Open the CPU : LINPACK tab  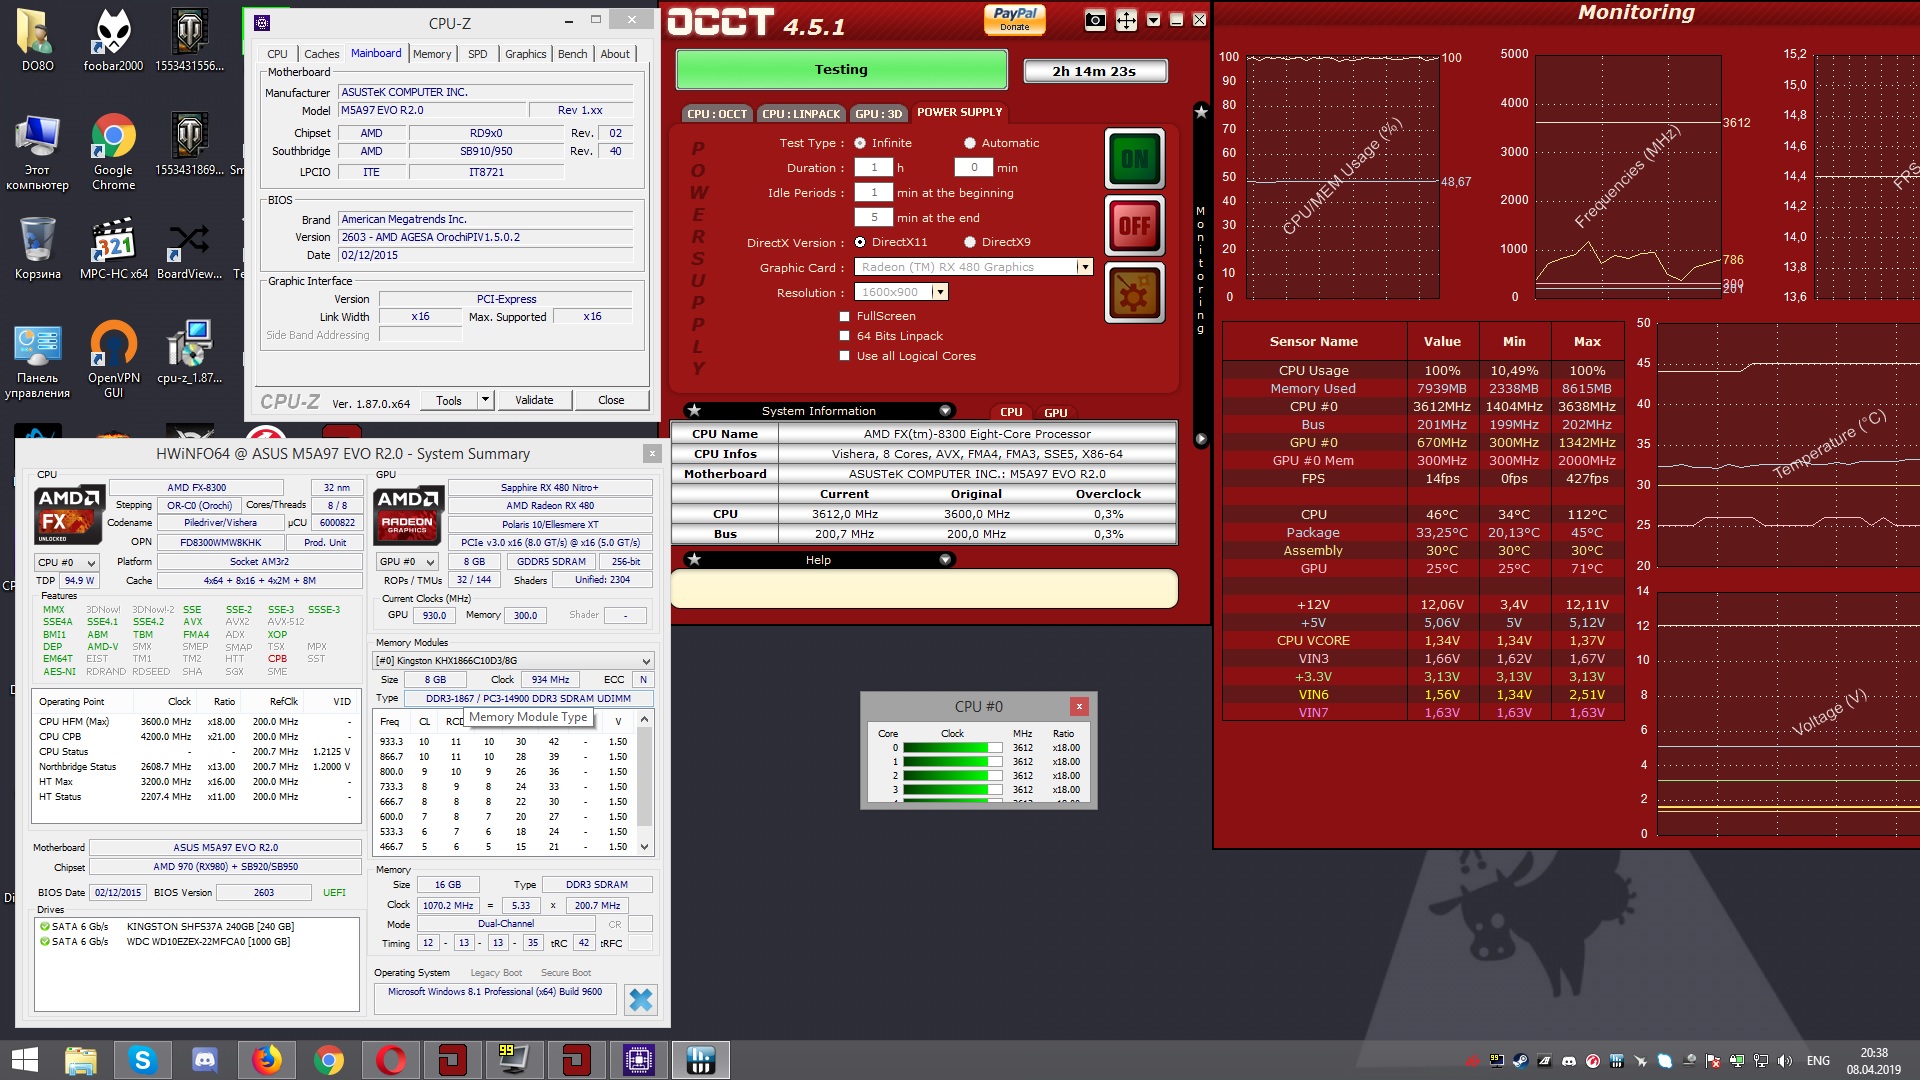pos(801,114)
